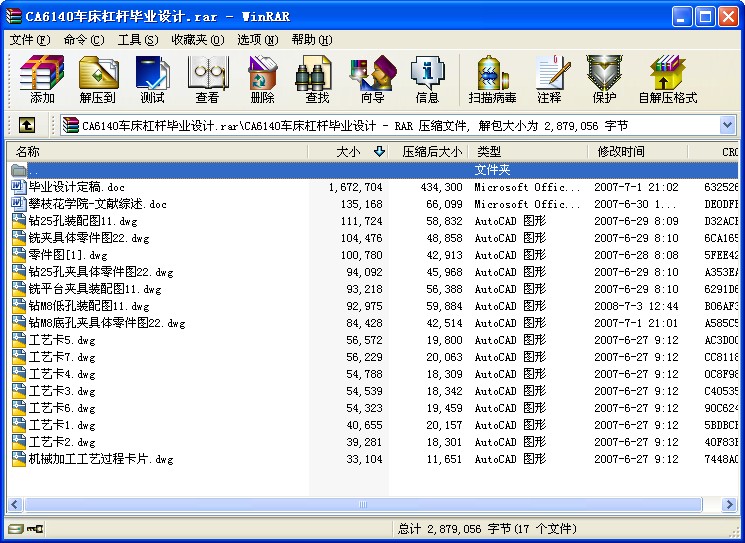
Task: Select the parent folder '..' row icon
Action: pyautogui.click(x=19, y=170)
